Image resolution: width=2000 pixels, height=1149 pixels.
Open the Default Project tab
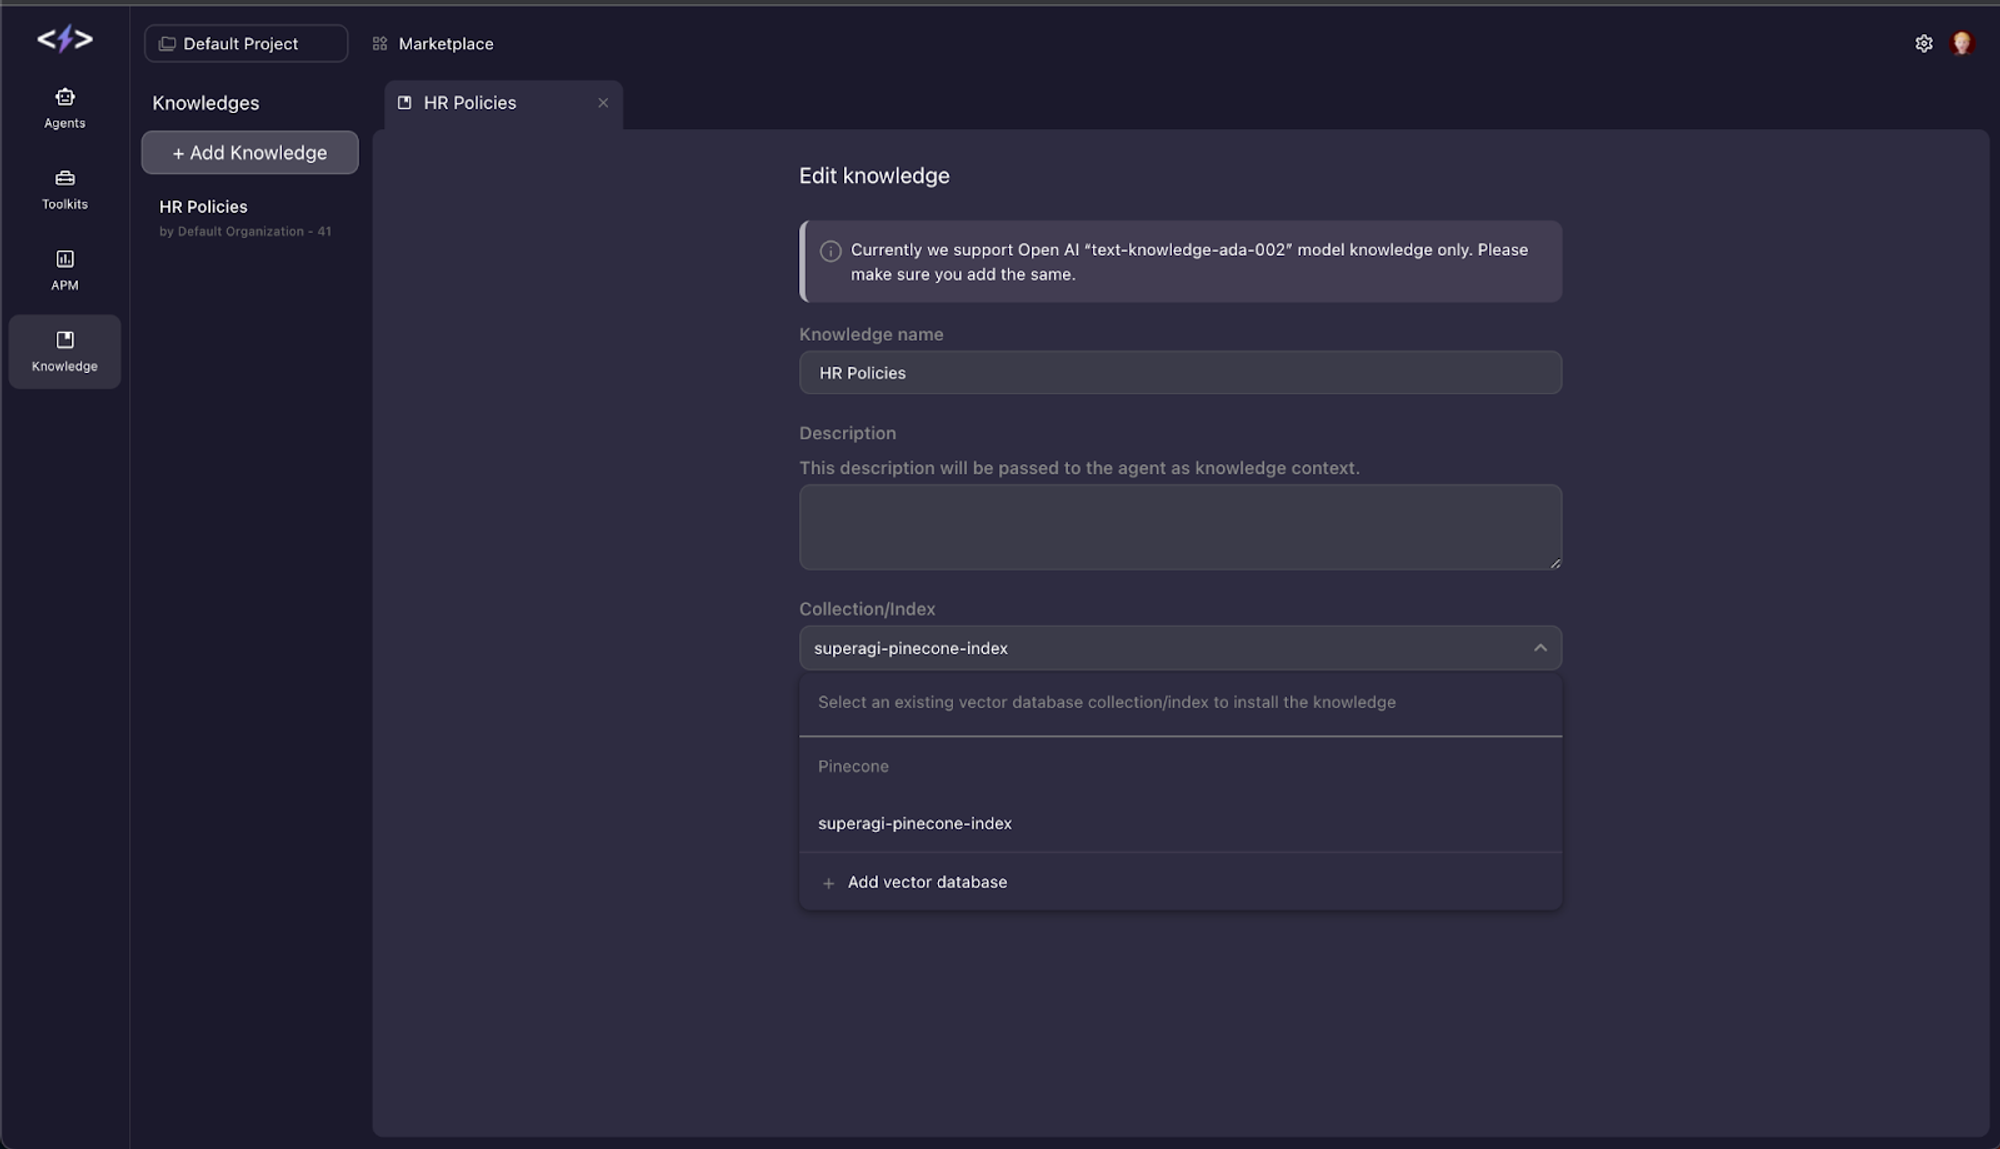pos(245,43)
